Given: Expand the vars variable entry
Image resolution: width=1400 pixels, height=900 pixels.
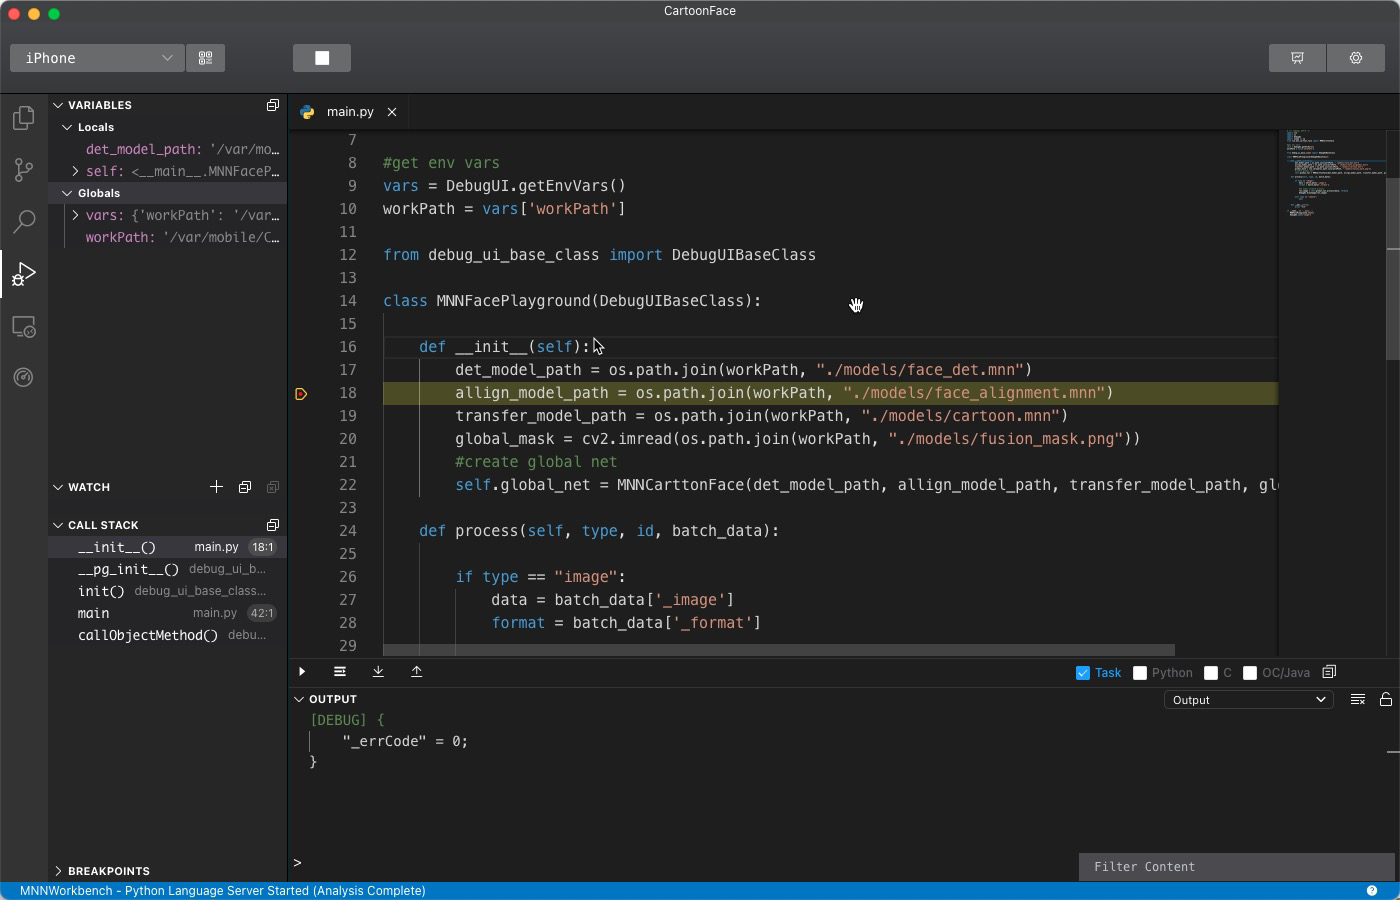Looking at the screenshot, I should pos(75,215).
